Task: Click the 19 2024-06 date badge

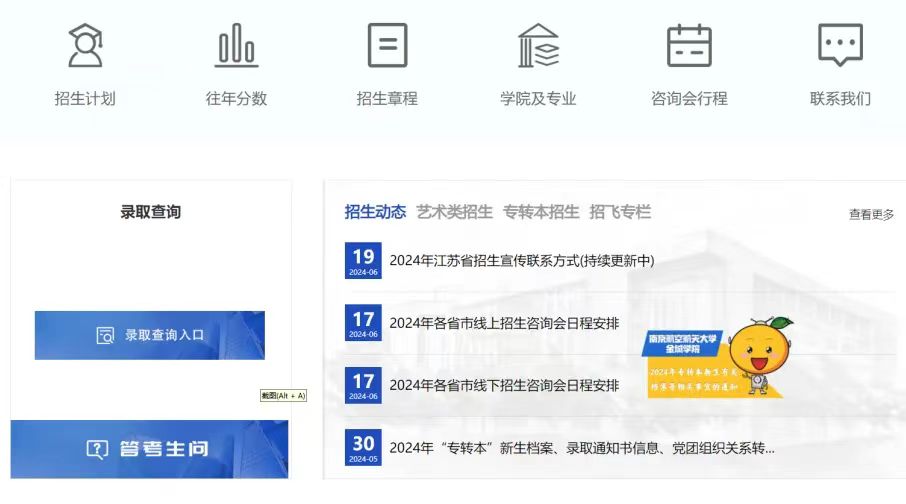Action: point(363,260)
